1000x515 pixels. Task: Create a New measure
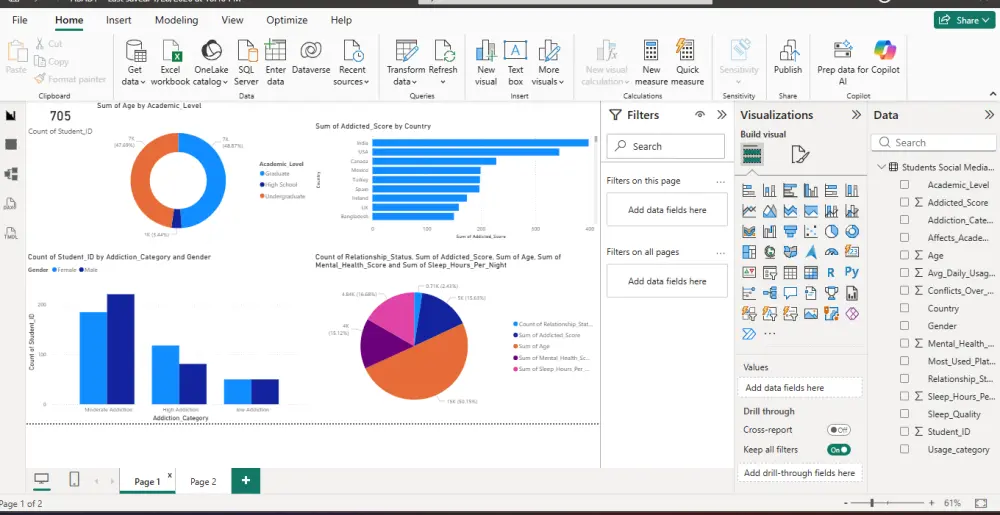coord(651,62)
